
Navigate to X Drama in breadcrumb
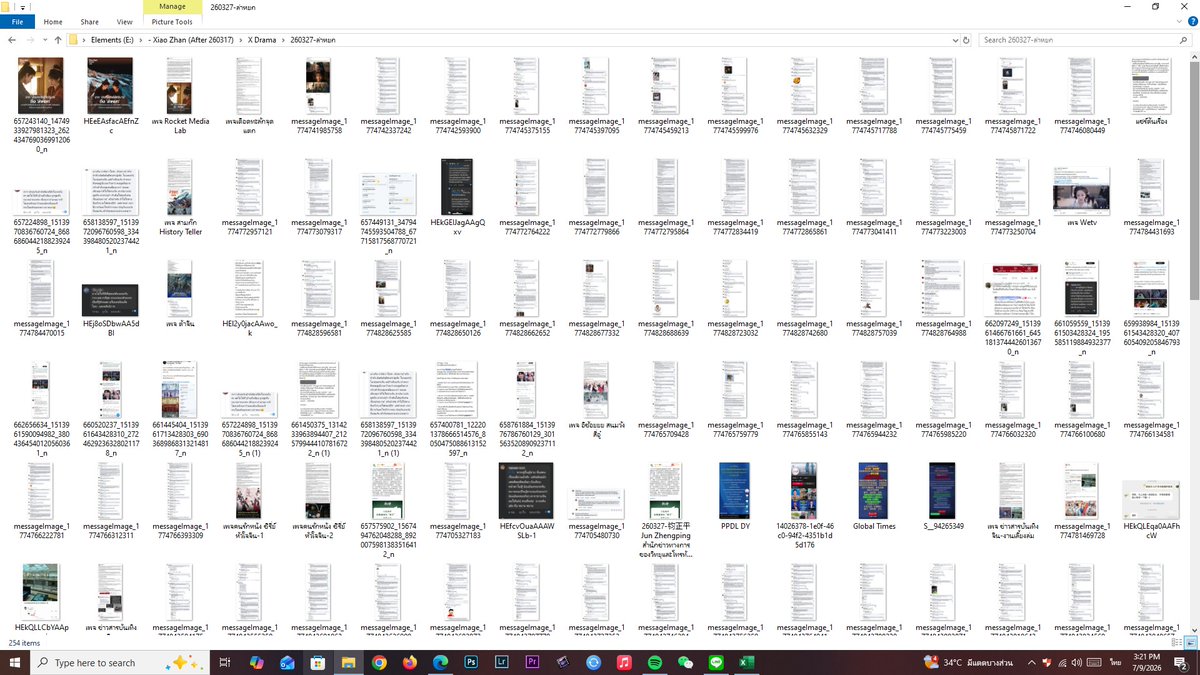point(262,40)
